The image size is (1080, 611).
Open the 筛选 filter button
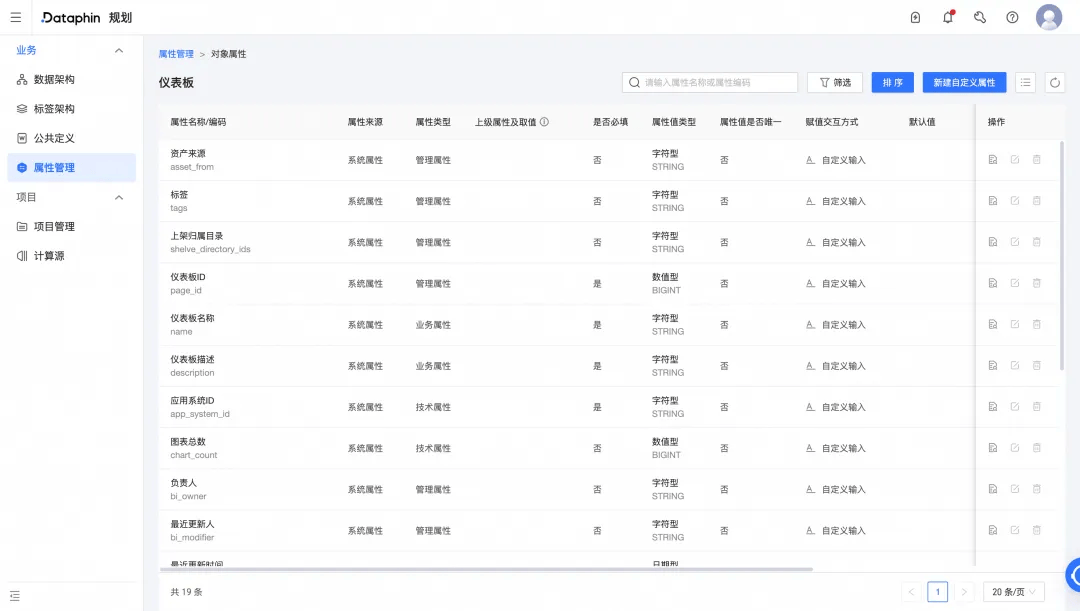[x=835, y=83]
